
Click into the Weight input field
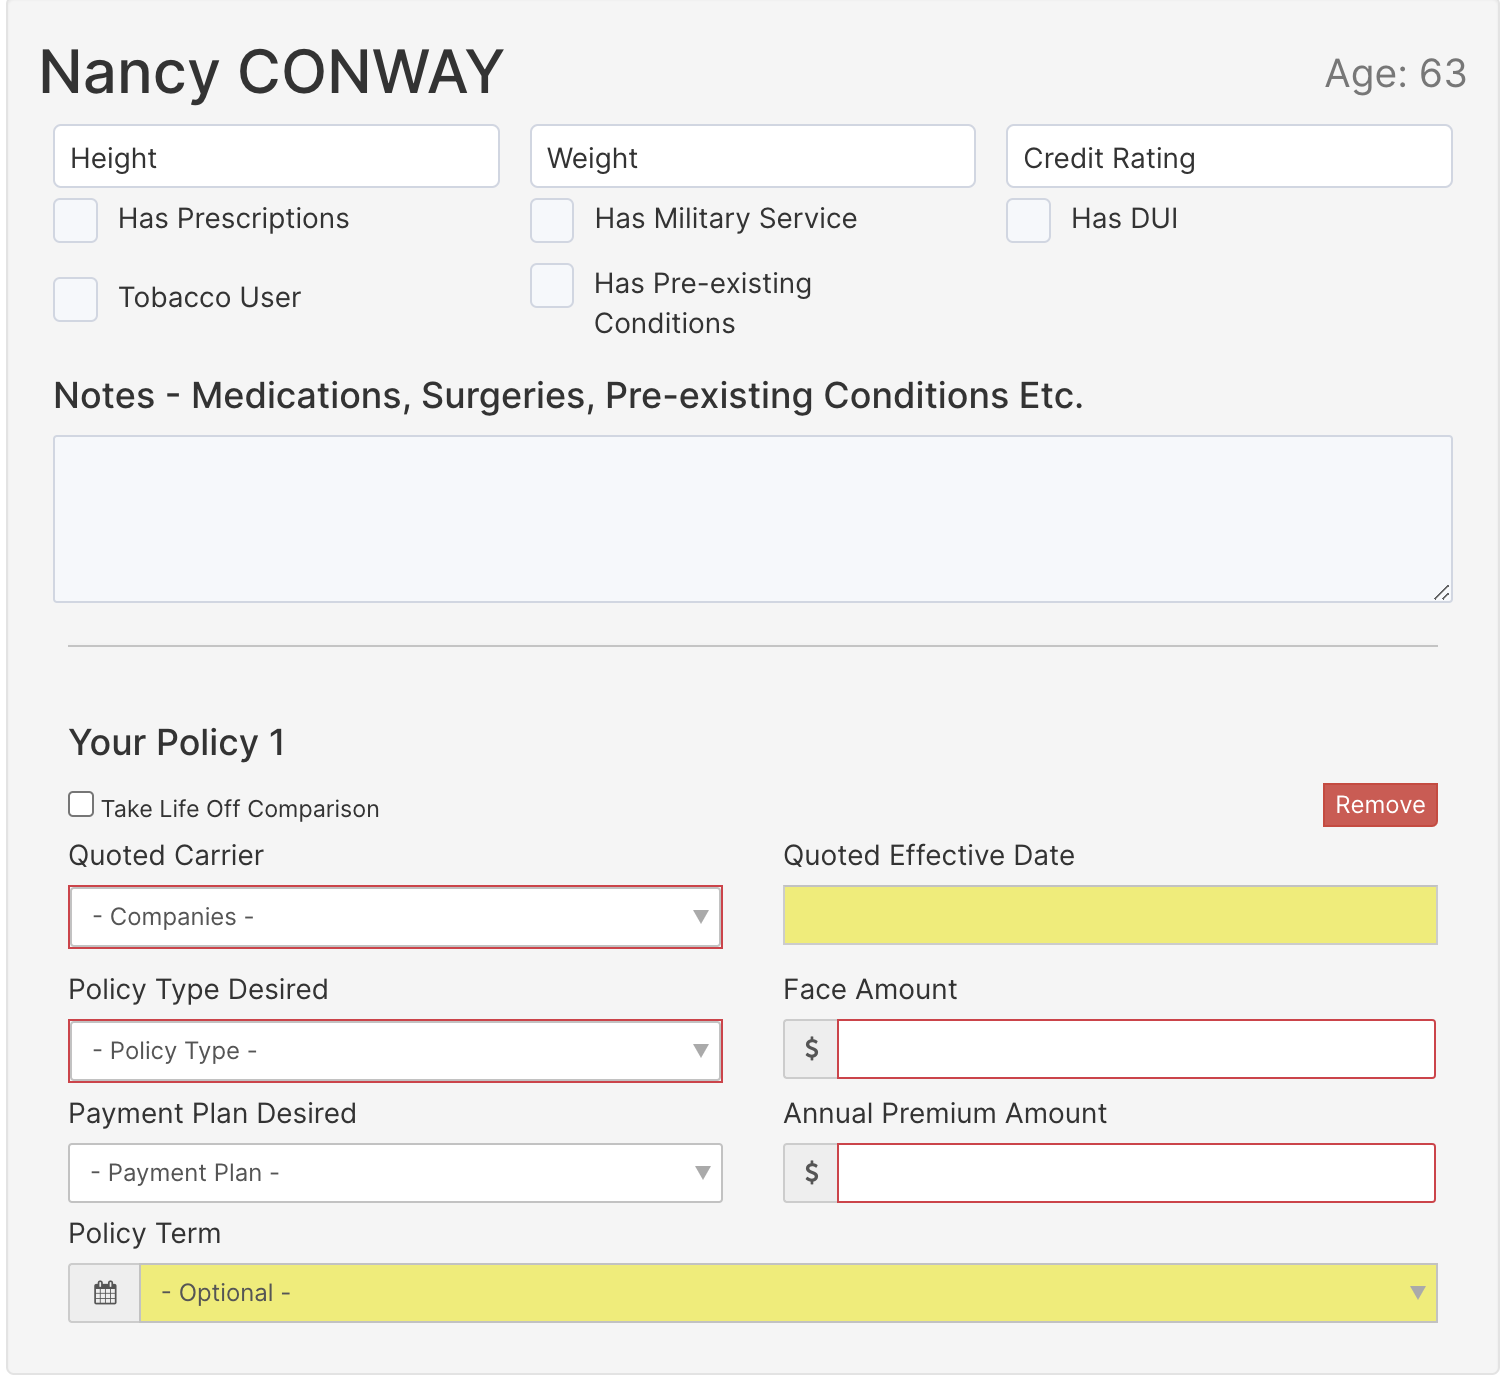pyautogui.click(x=753, y=156)
